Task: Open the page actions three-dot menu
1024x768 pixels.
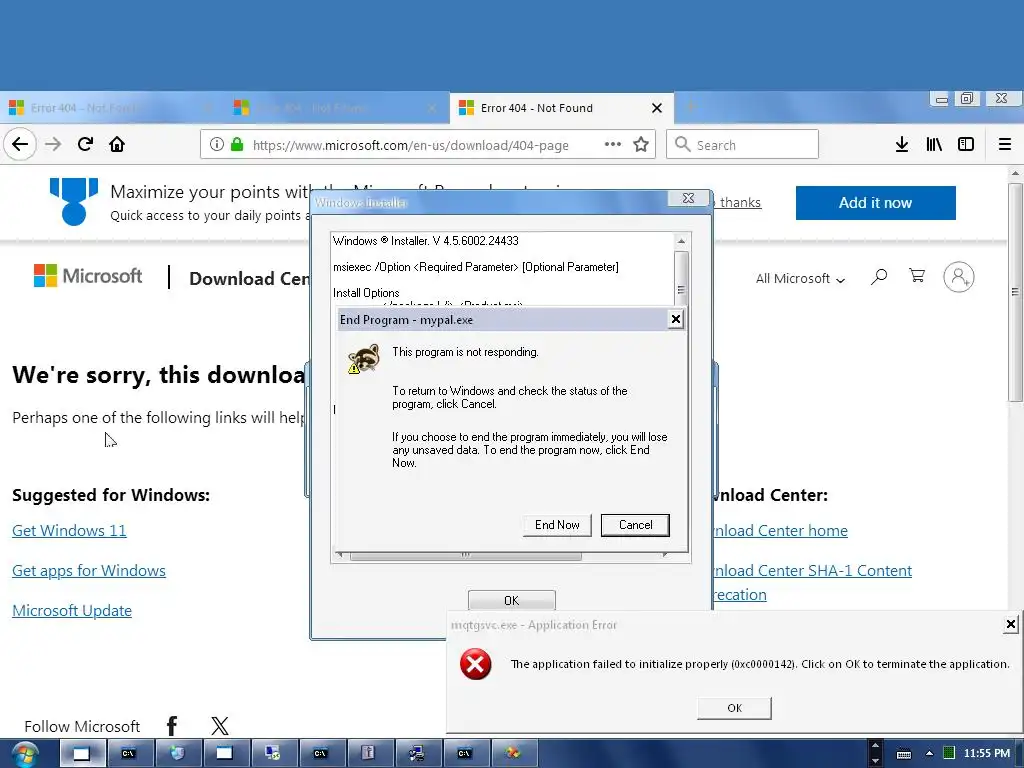Action: point(613,144)
